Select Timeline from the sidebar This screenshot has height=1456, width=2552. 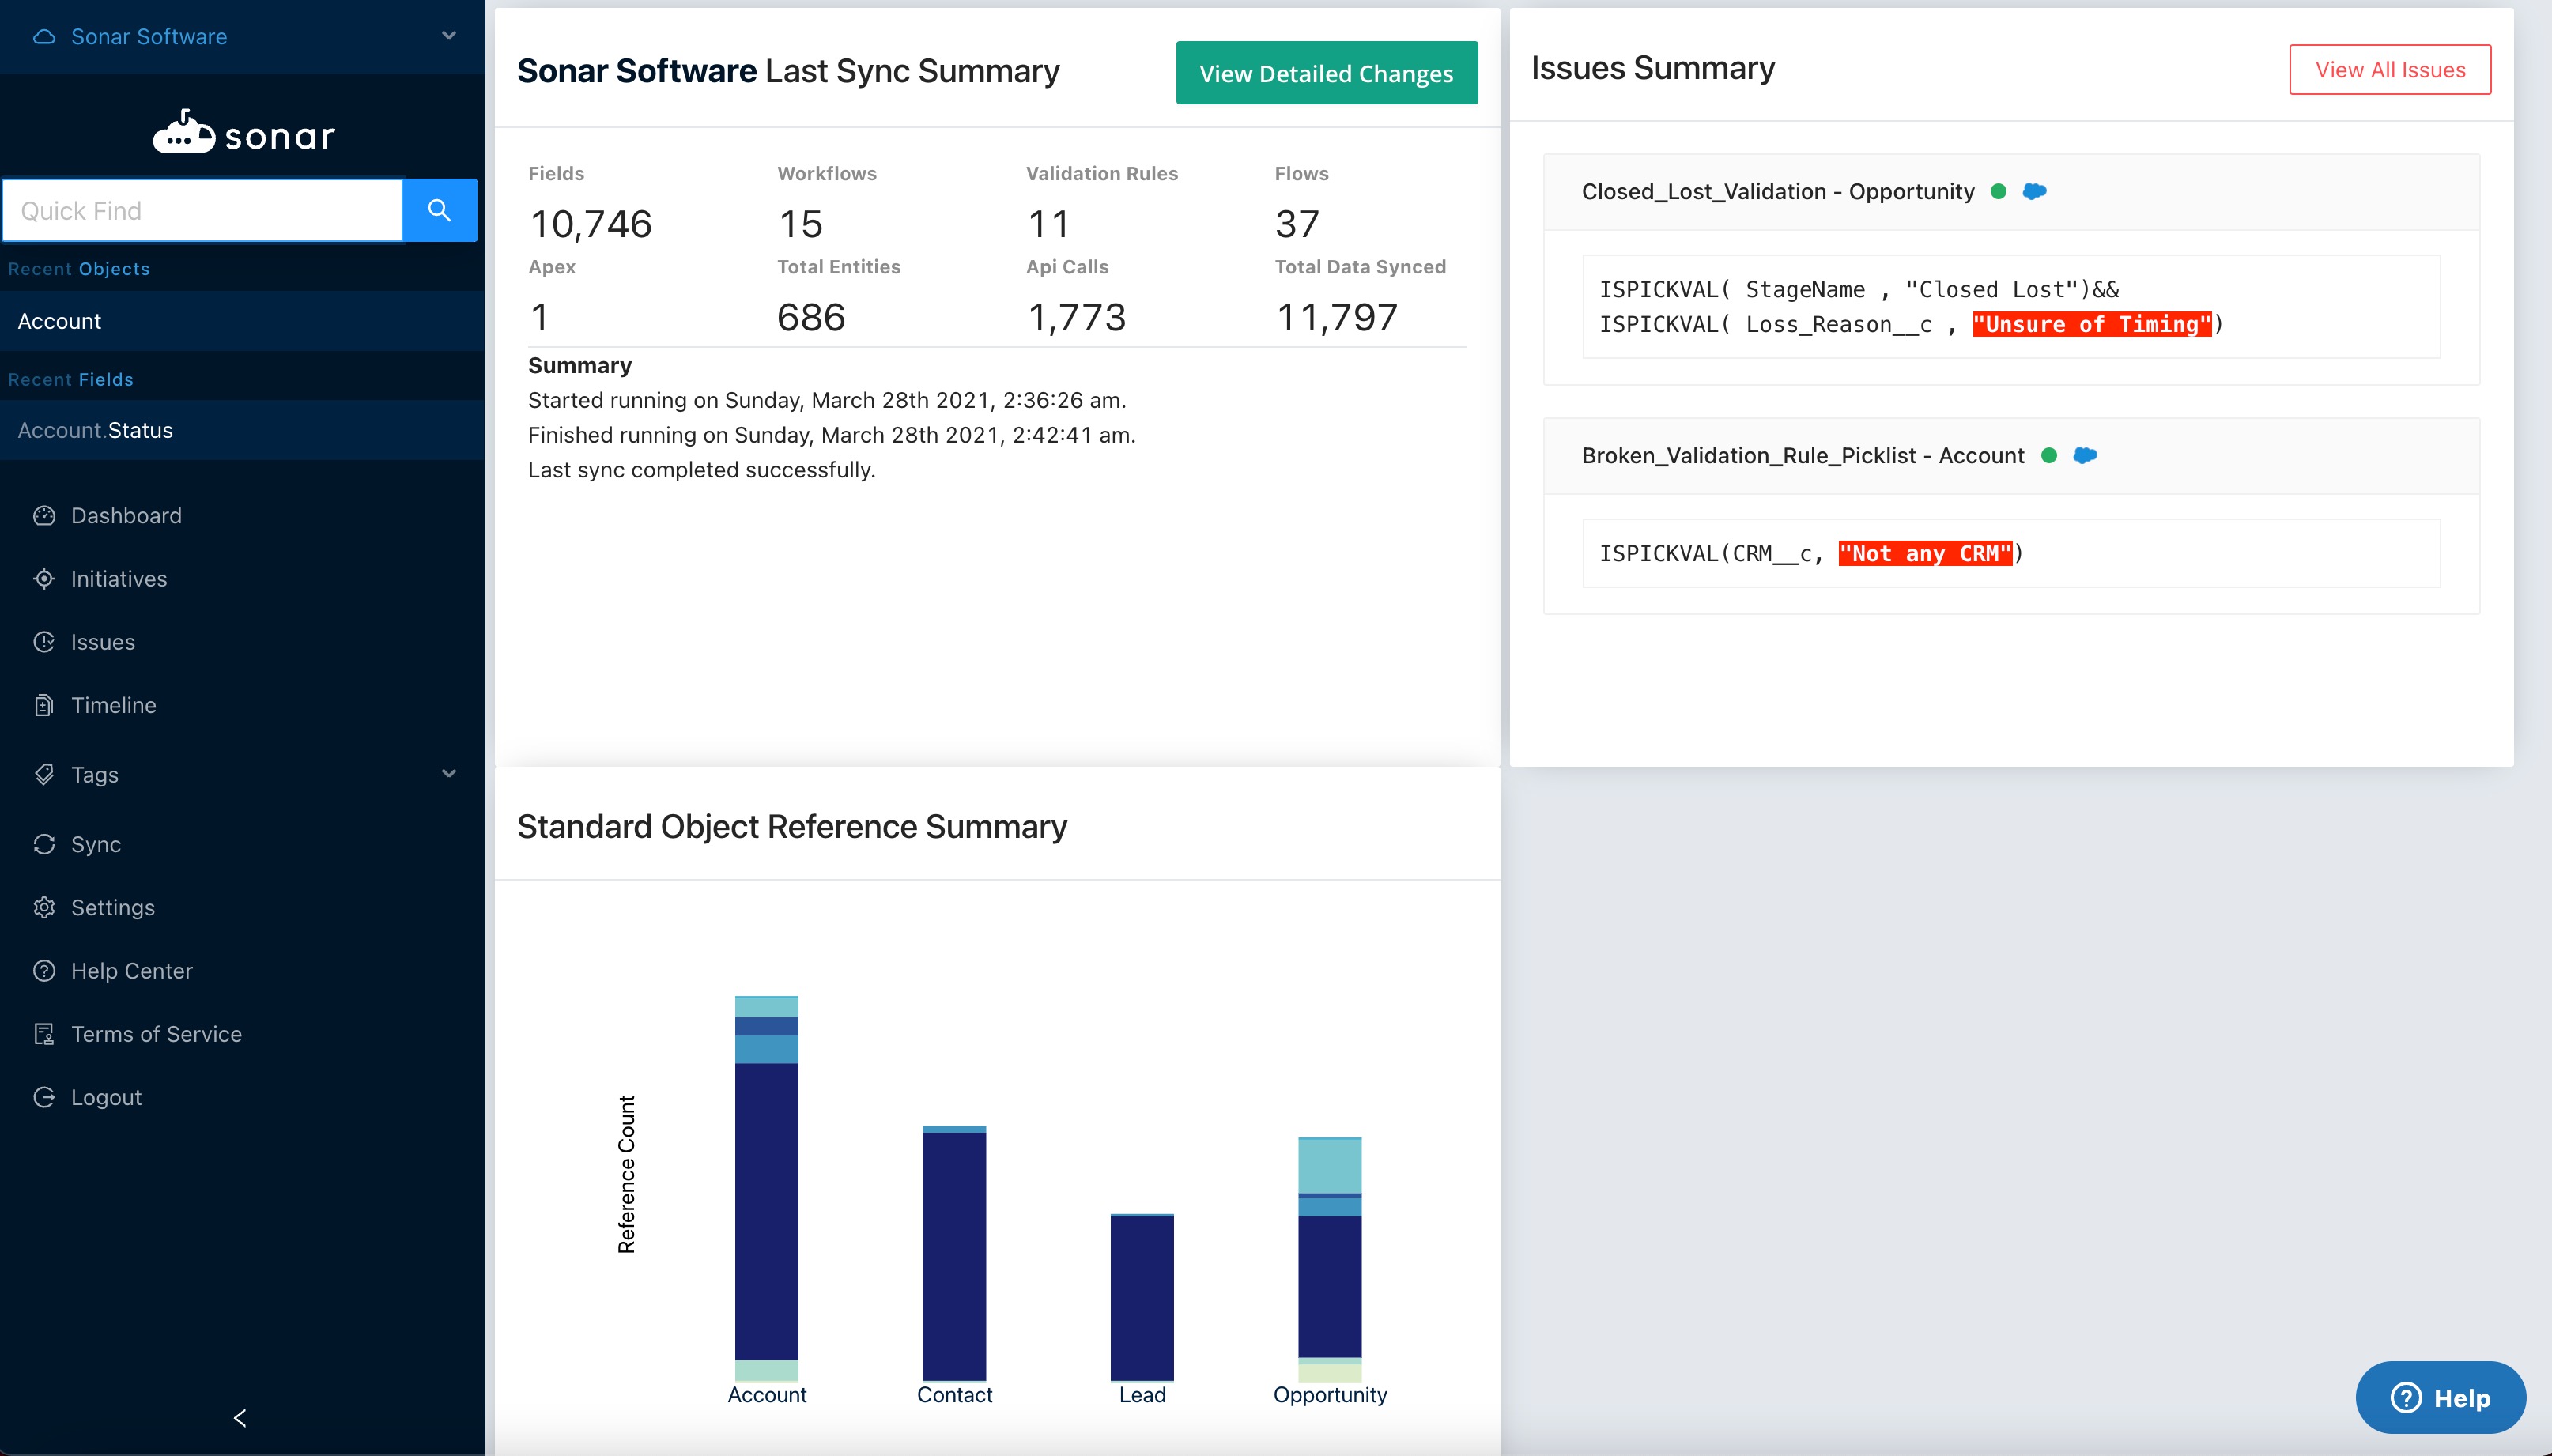point(113,705)
